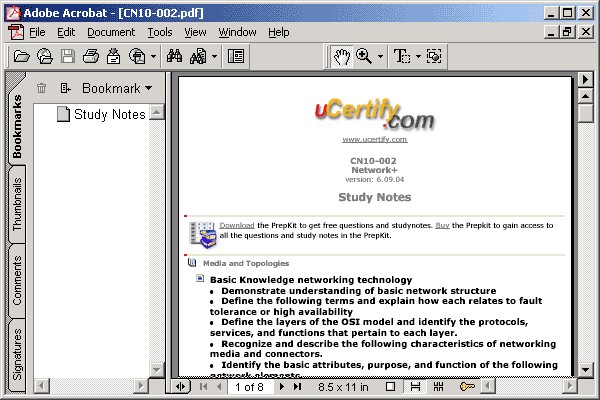Click the Print toolbar icon

click(x=91, y=56)
